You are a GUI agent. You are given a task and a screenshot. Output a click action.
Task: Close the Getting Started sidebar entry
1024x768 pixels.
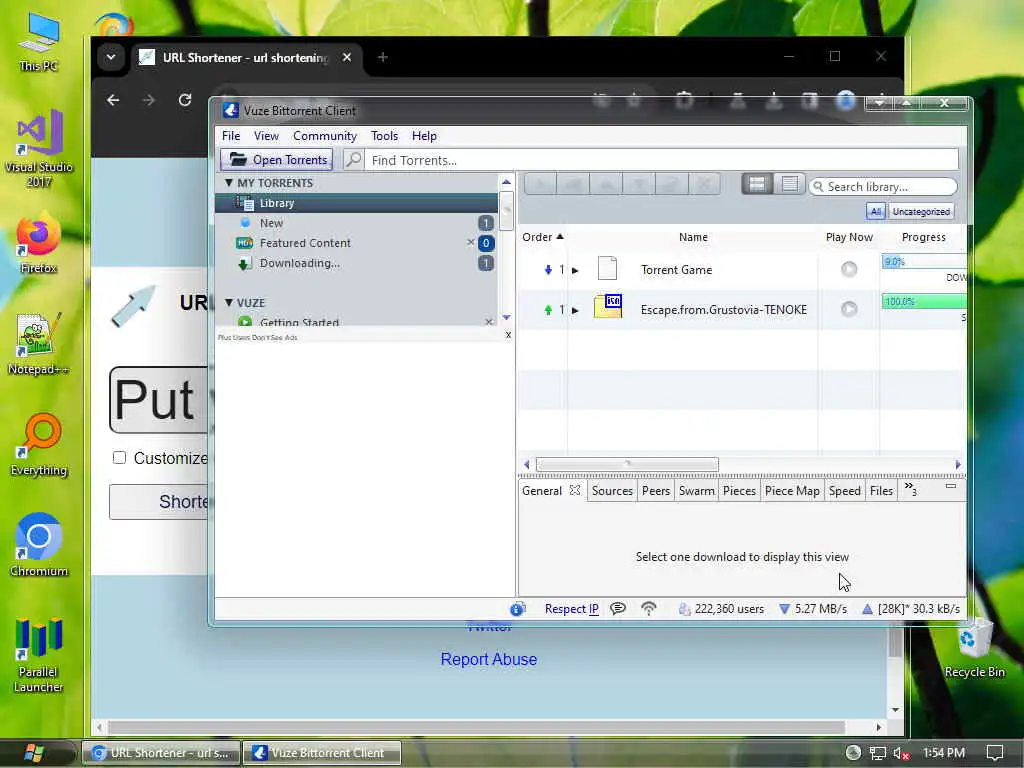coord(488,322)
